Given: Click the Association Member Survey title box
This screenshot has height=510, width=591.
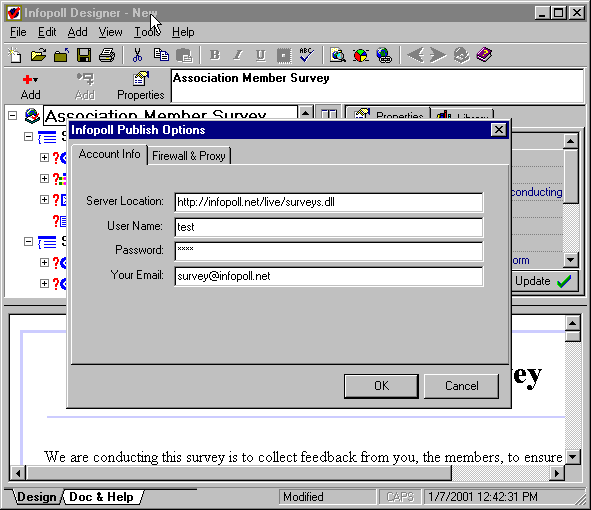Looking at the screenshot, I should 378,86.
